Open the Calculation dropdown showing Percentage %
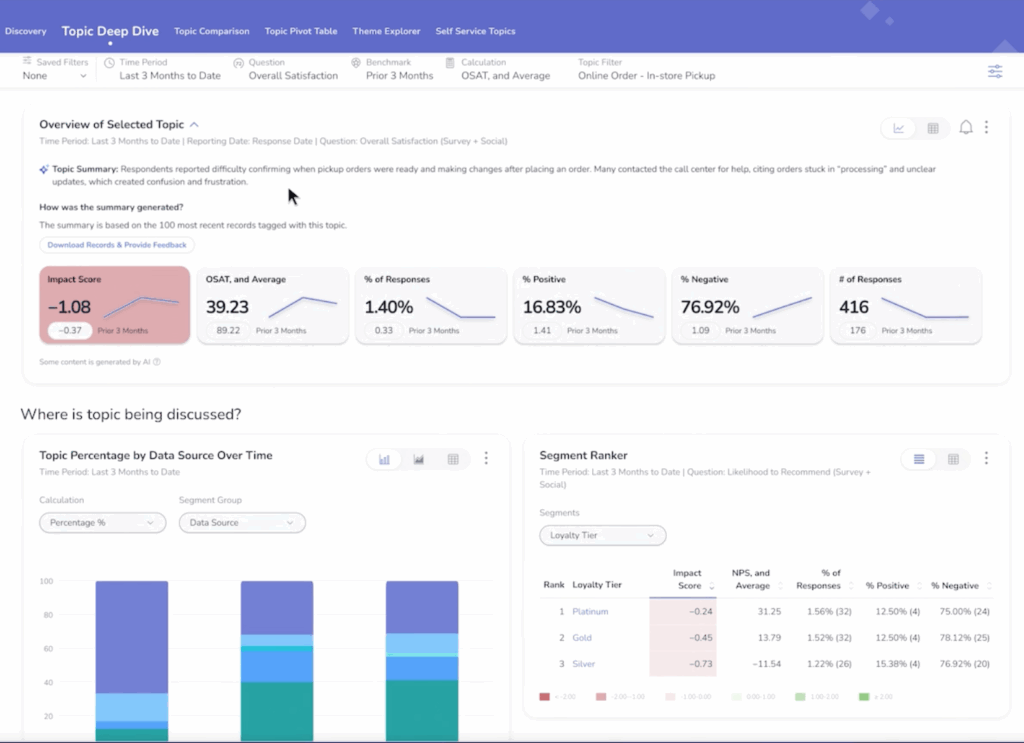Image resolution: width=1024 pixels, height=743 pixels. pyautogui.click(x=102, y=522)
